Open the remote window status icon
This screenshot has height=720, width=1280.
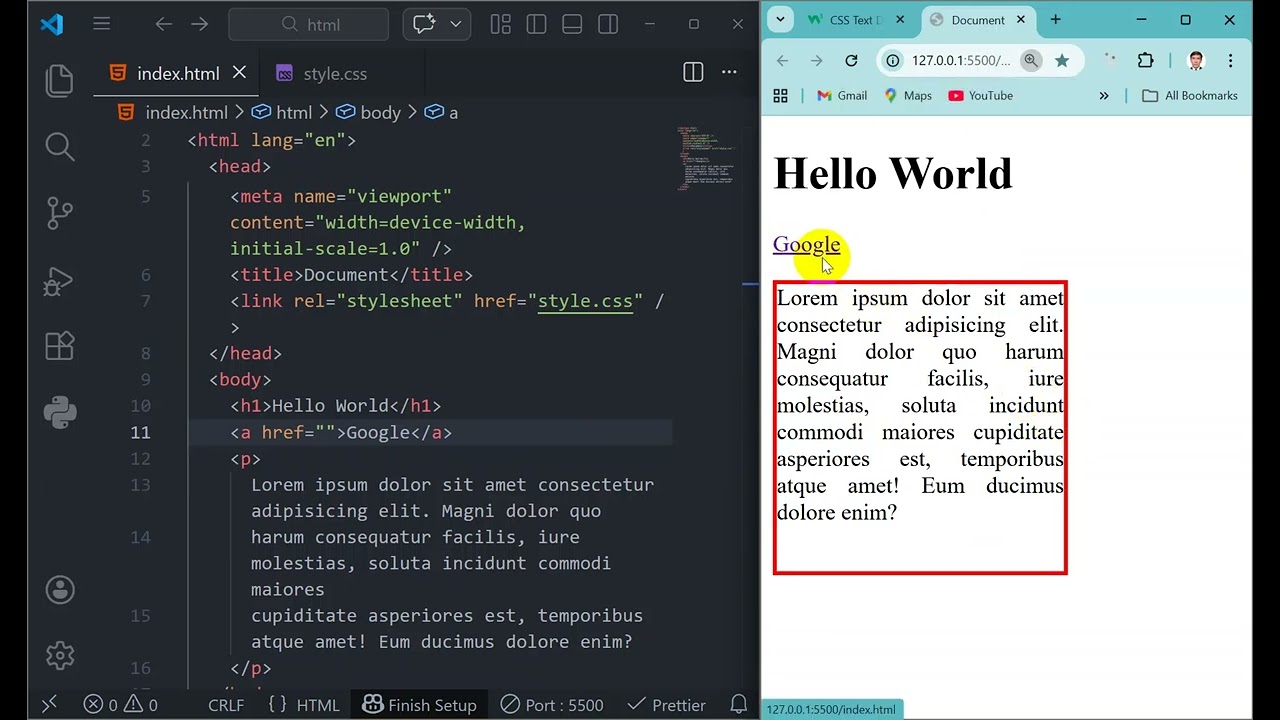[x=49, y=705]
